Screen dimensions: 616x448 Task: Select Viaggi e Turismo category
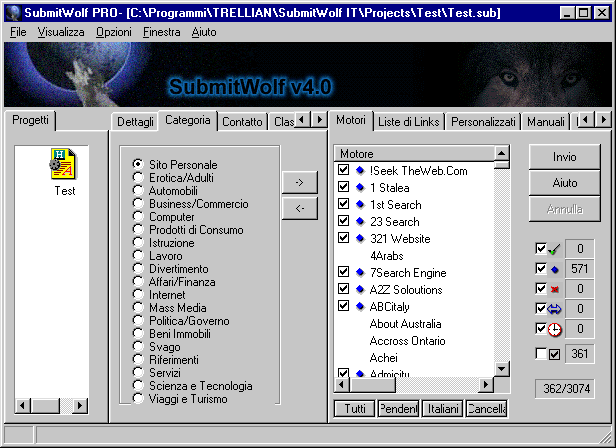pyautogui.click(x=138, y=398)
